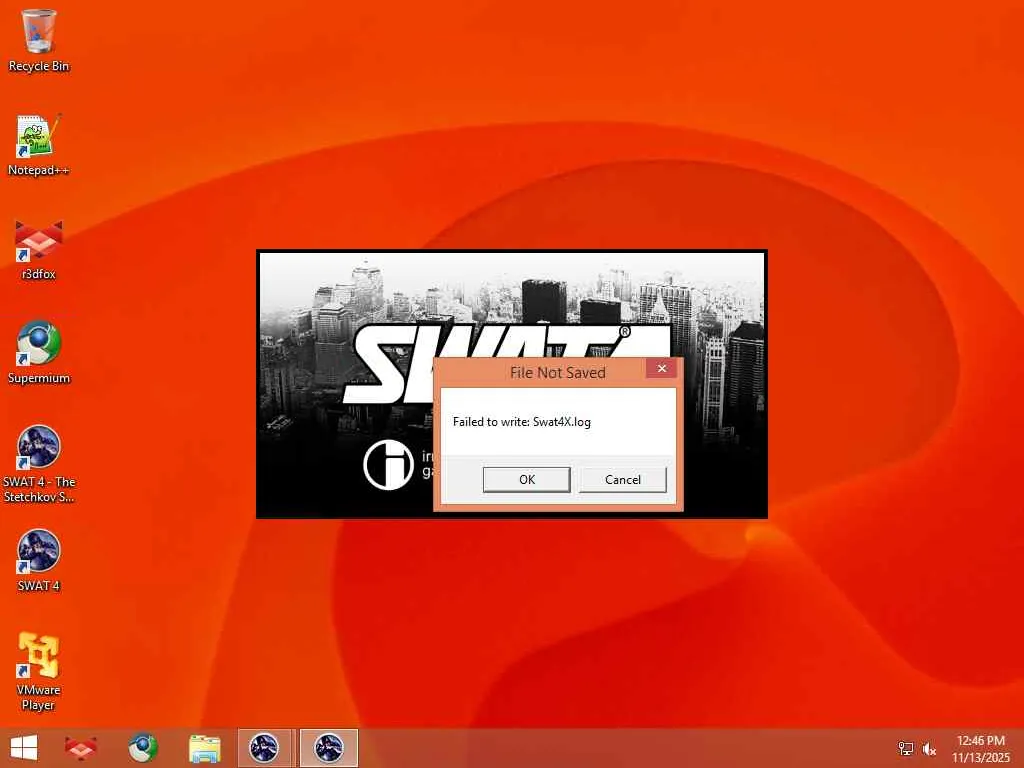
Task: Click the muted volume tray icon
Action: pos(929,749)
